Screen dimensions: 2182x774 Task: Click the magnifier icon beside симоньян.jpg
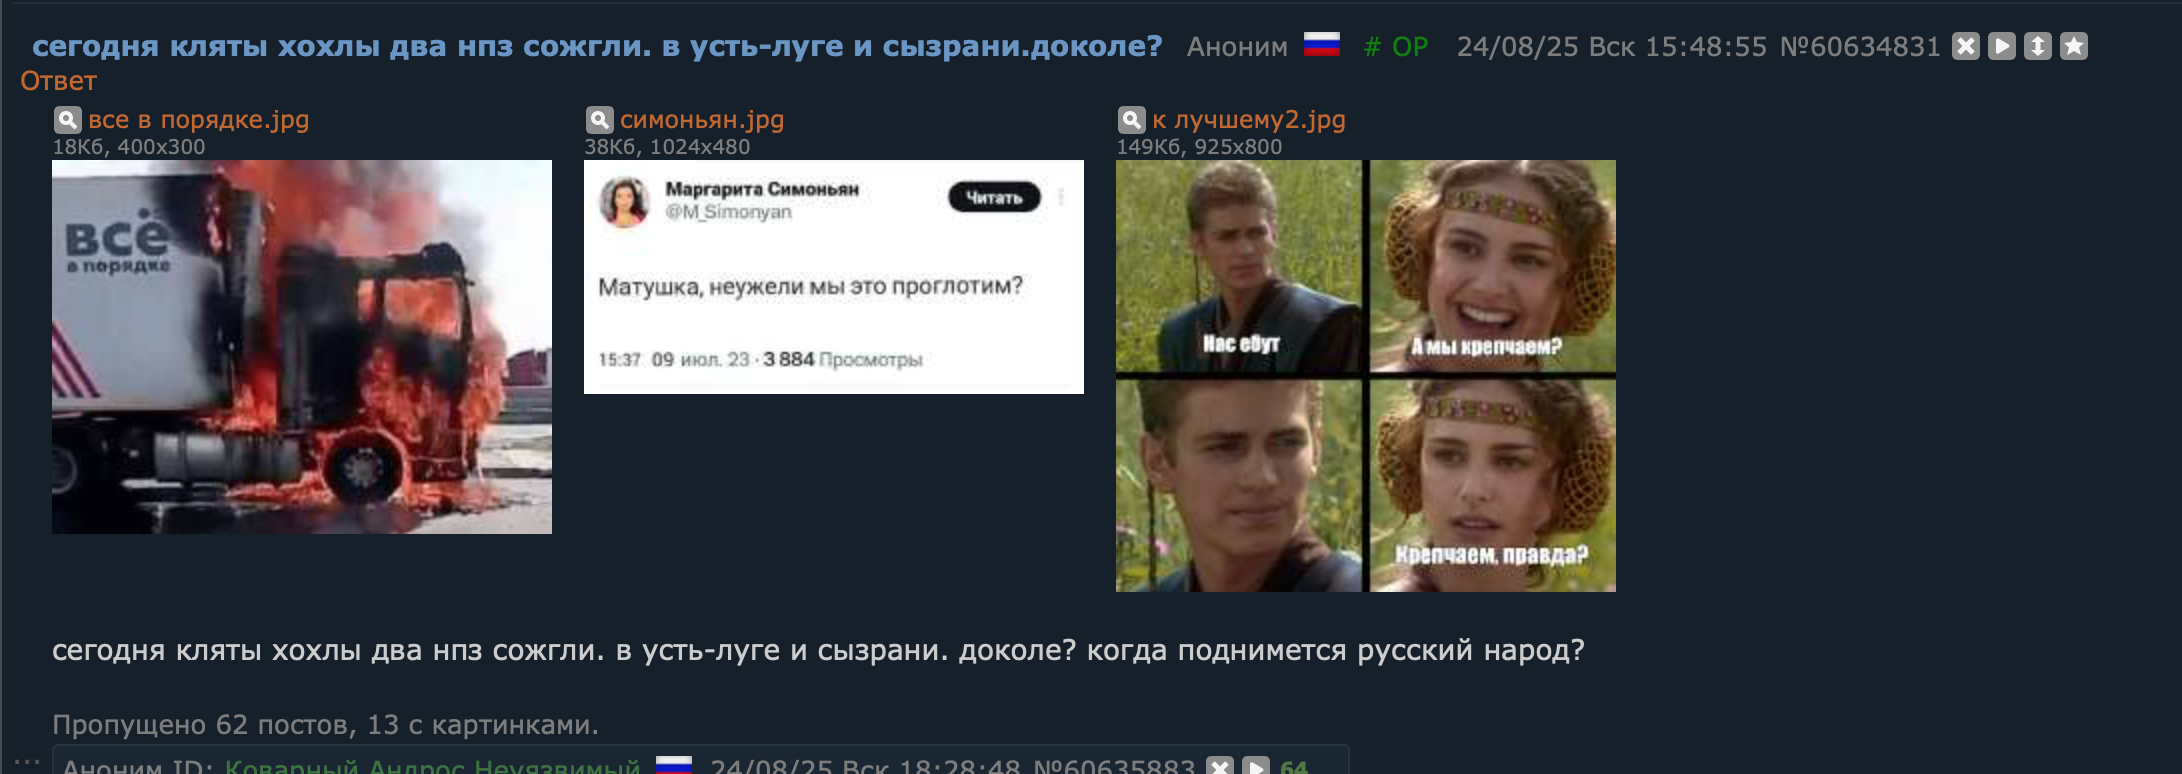(x=599, y=120)
